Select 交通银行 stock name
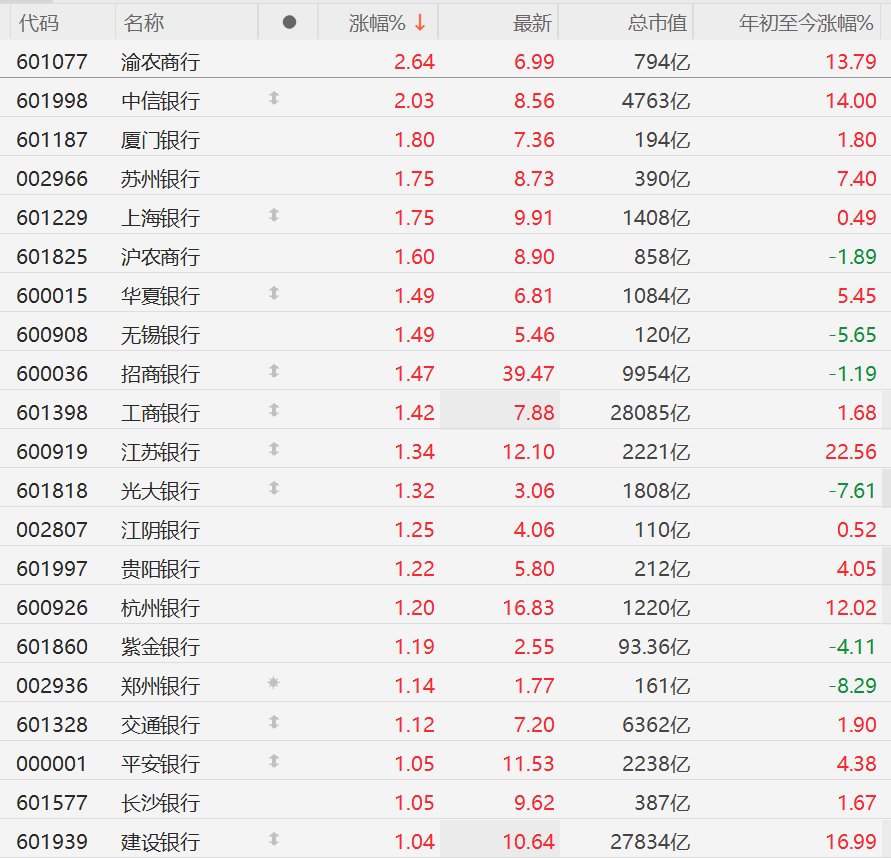This screenshot has height=858, width=891. (x=160, y=725)
